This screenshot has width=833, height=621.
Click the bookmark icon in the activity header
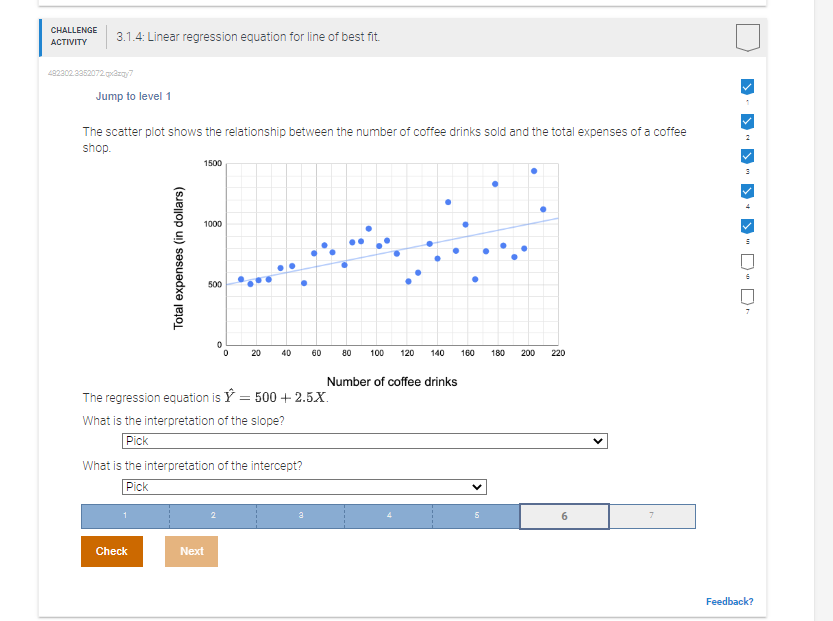(x=746, y=35)
